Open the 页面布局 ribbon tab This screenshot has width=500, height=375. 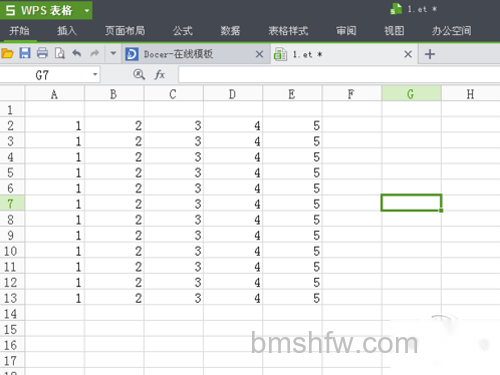tap(125, 31)
